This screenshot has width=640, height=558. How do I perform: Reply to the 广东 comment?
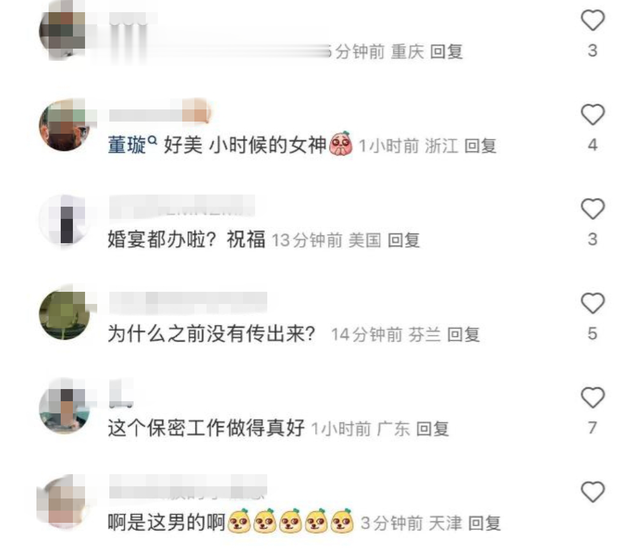coord(433,429)
